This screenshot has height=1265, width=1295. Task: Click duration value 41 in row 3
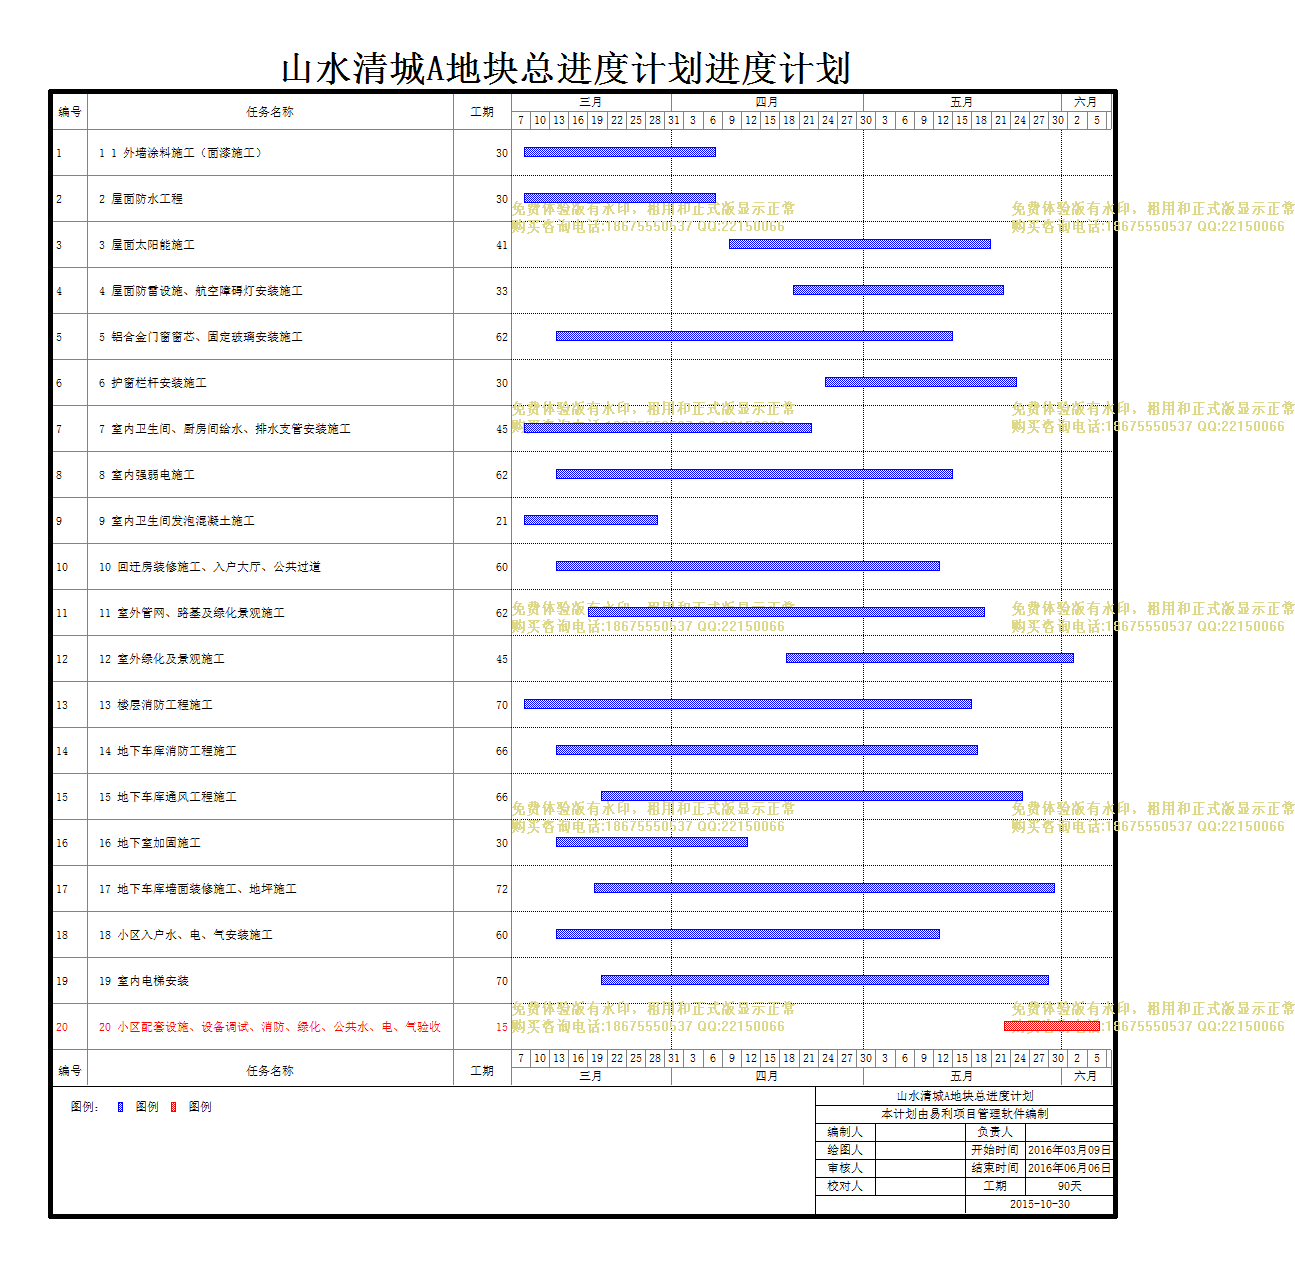[502, 245]
